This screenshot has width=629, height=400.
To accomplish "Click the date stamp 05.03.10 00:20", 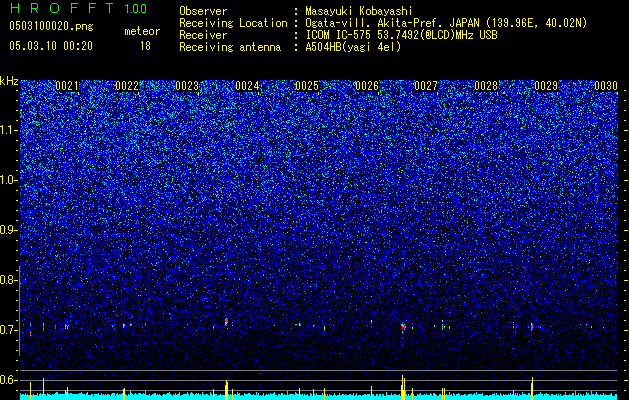I will 51,46.
